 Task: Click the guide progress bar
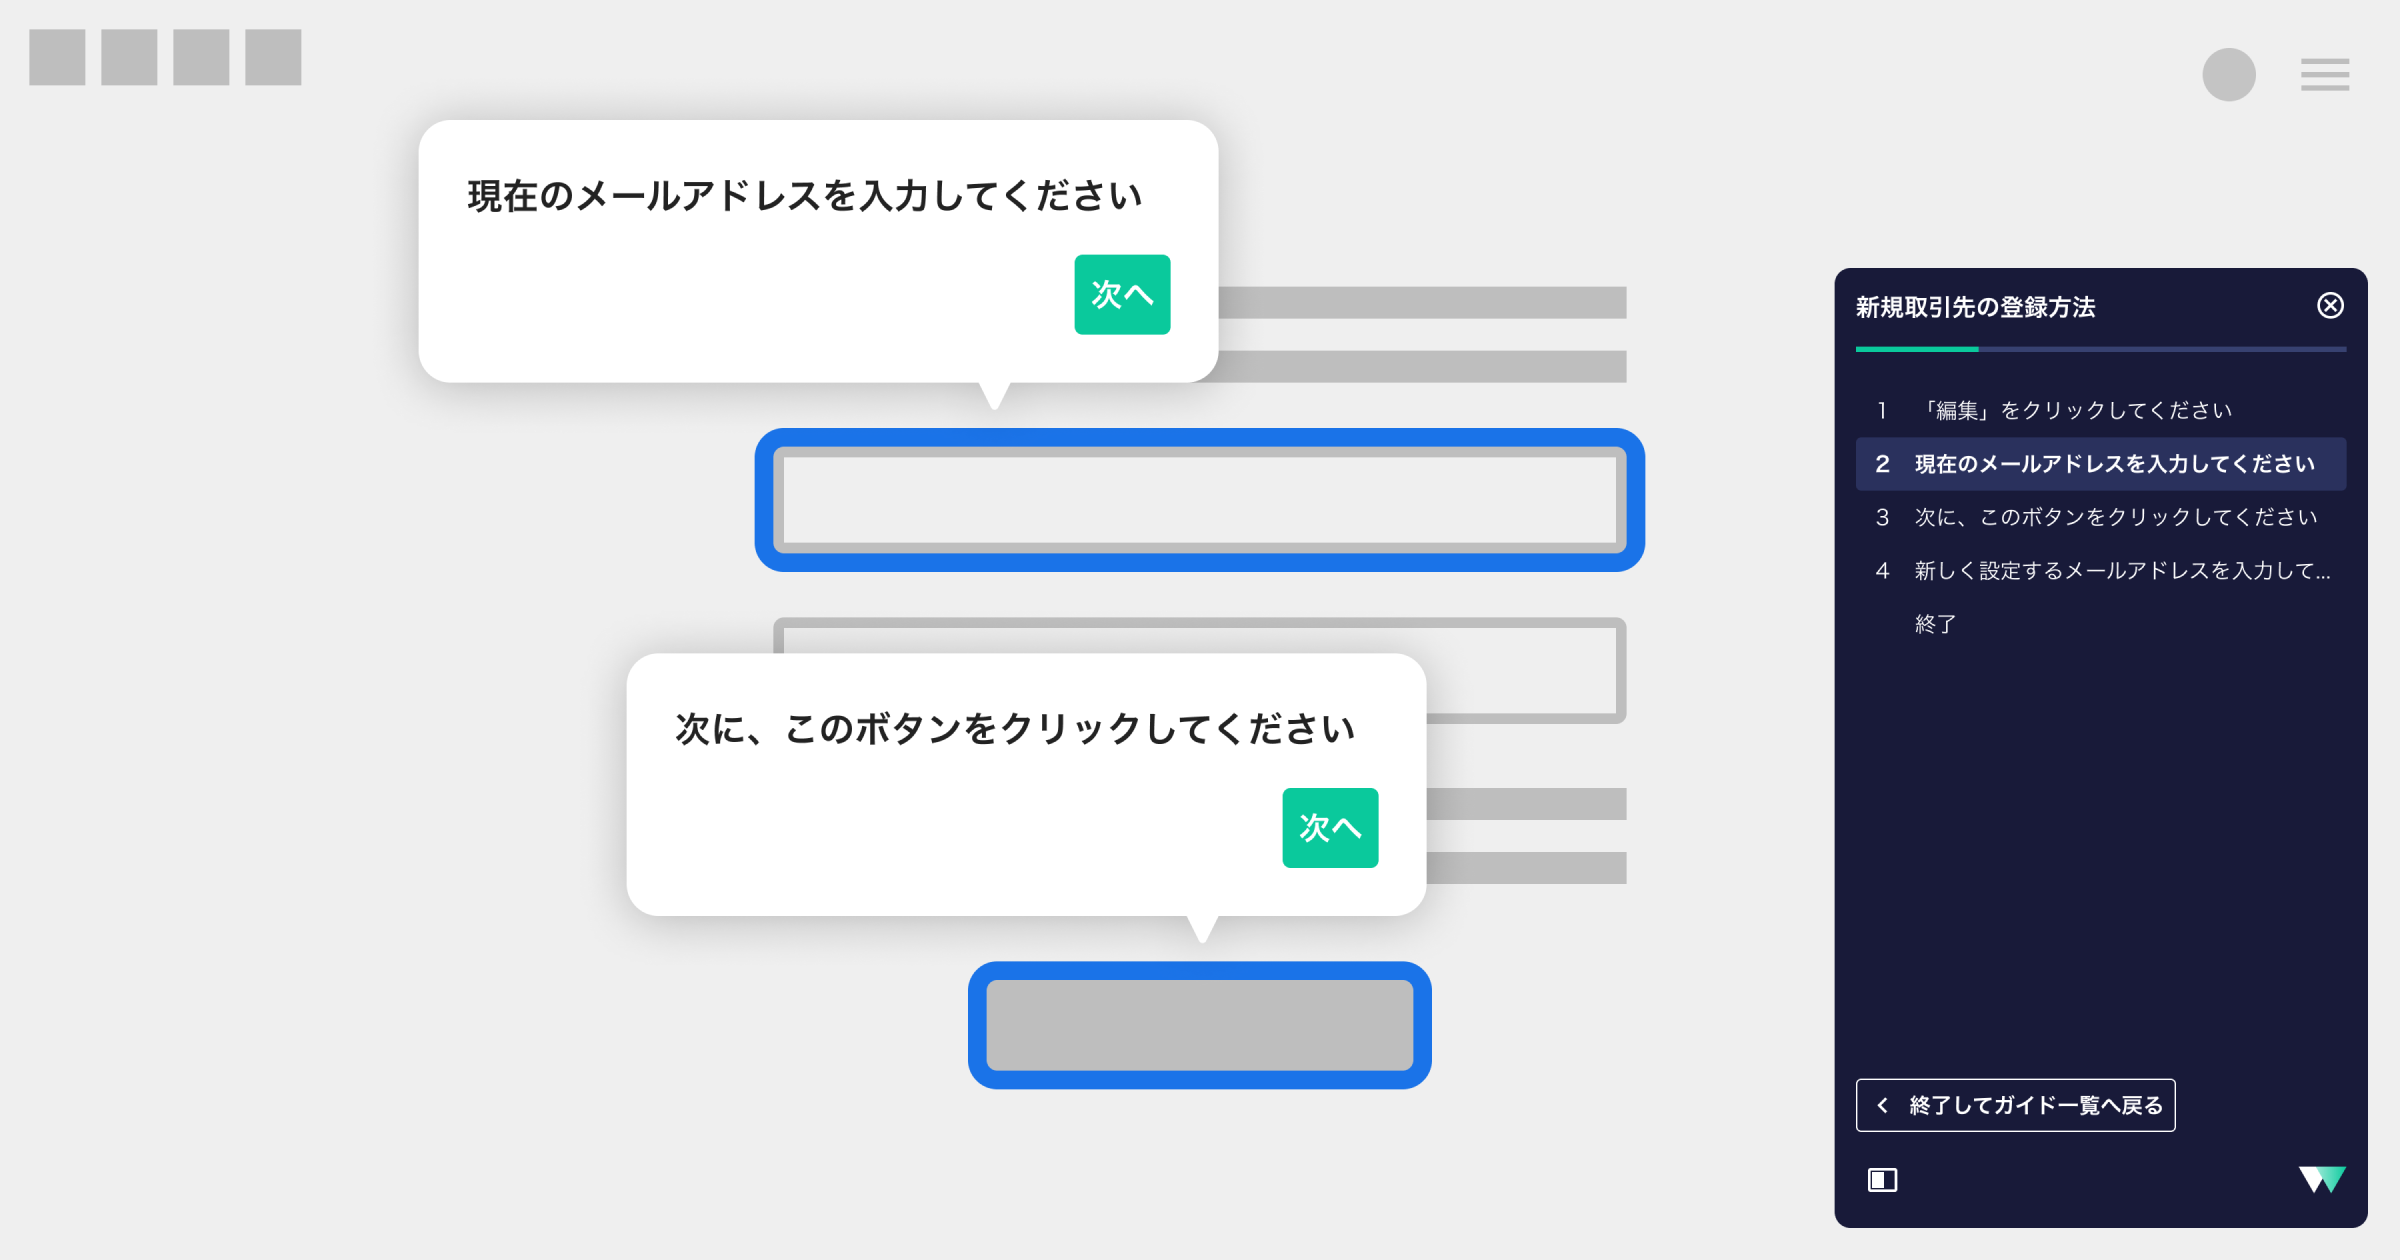click(x=2100, y=349)
